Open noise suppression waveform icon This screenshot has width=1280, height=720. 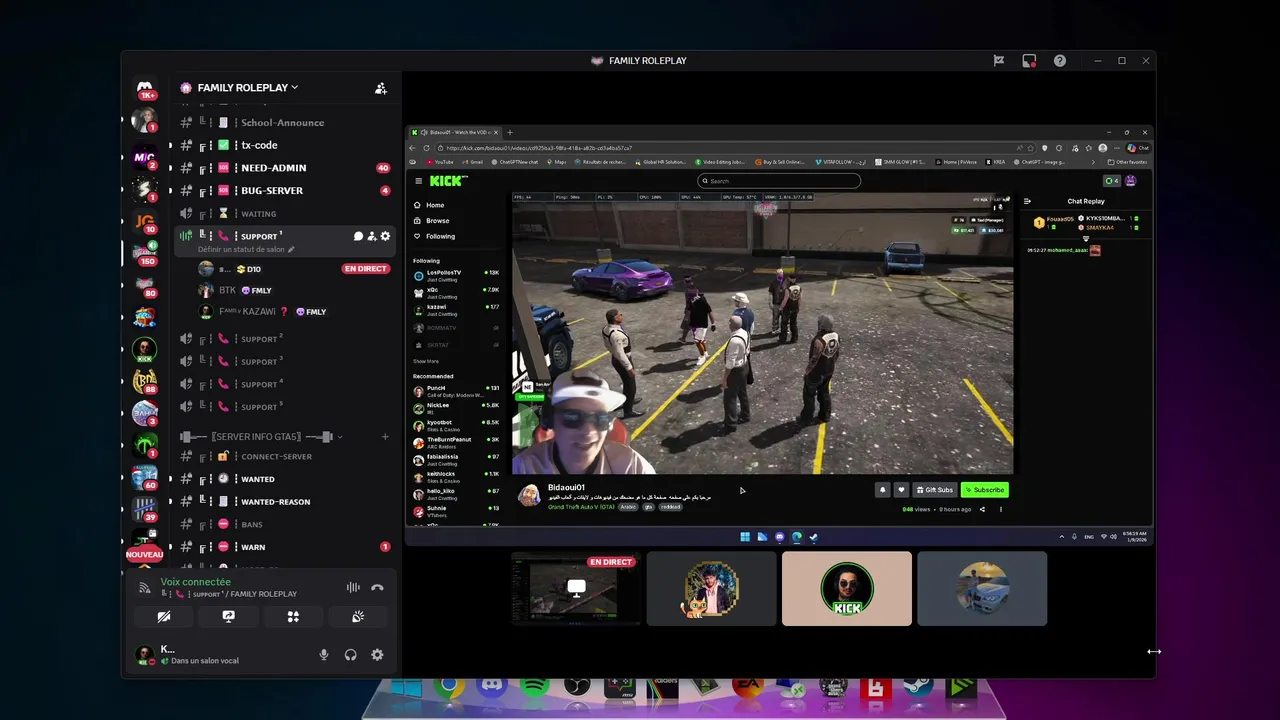[x=353, y=588]
